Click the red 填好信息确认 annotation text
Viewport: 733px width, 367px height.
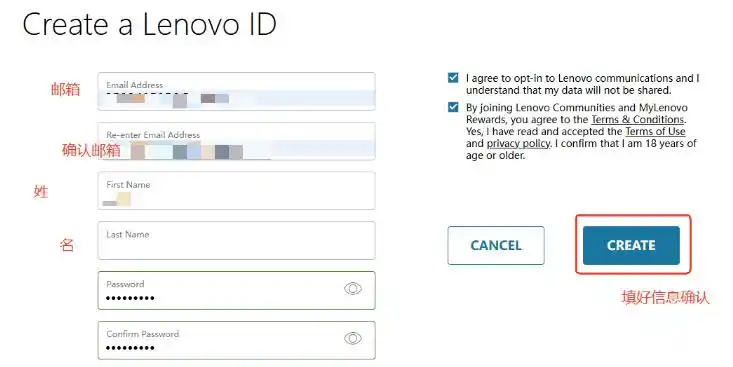click(x=665, y=297)
